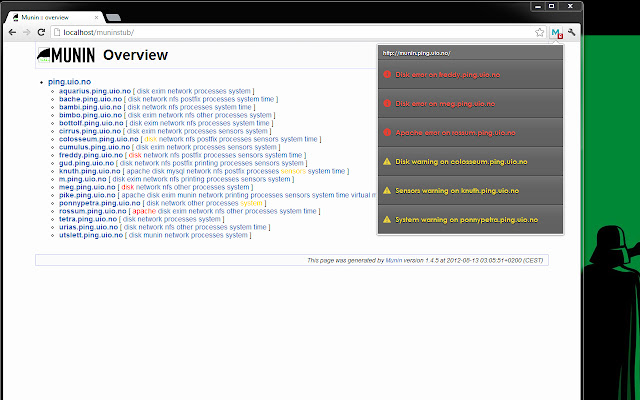Open bottolf.ping.uio.no host link
640x400 pixels.
tap(91, 123)
